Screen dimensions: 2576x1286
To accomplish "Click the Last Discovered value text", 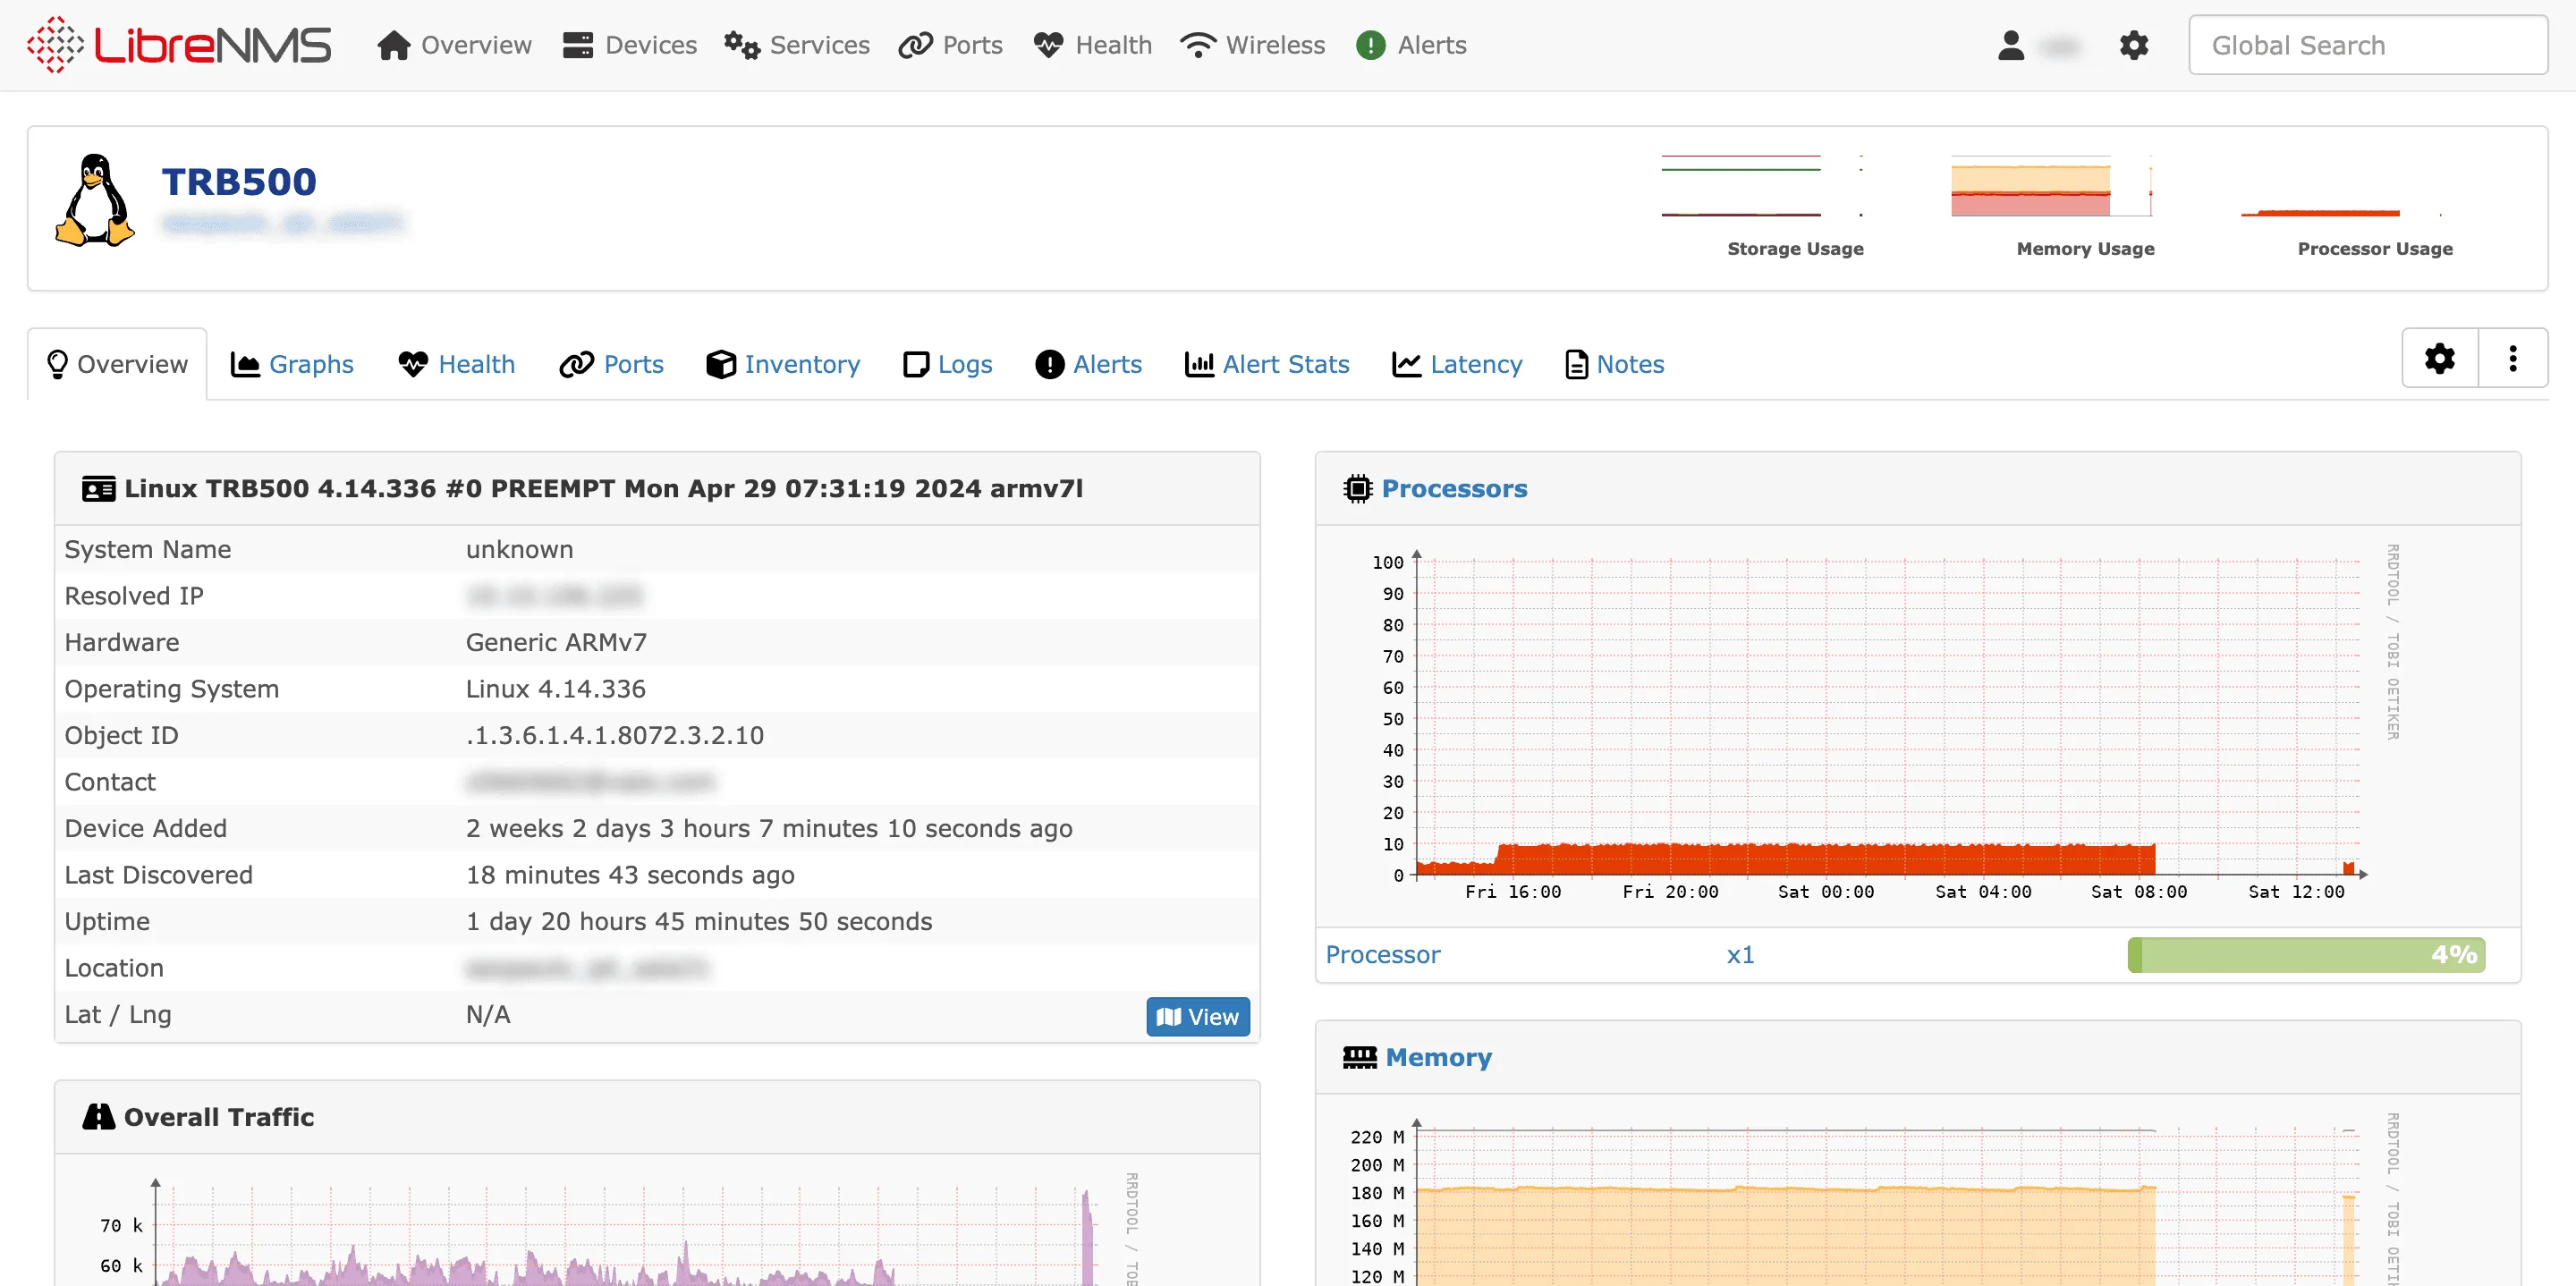I will tap(630, 875).
